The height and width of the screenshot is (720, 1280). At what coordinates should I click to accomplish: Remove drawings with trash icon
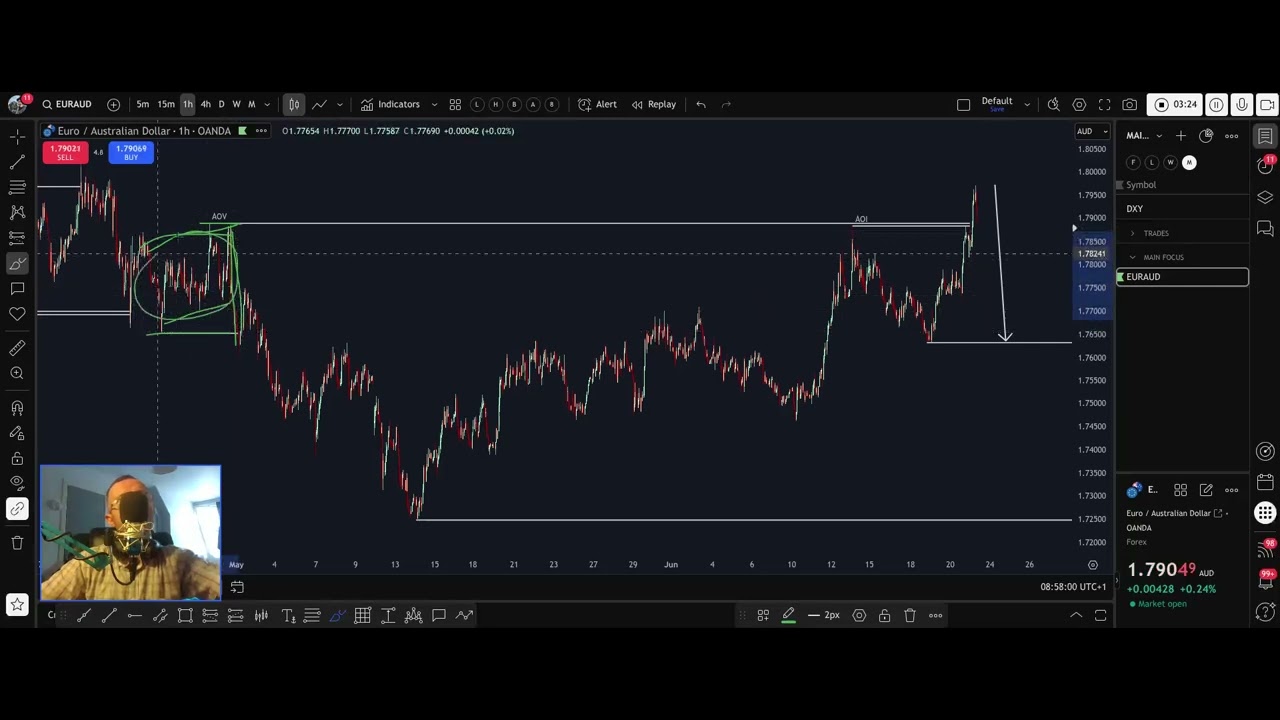coord(17,542)
